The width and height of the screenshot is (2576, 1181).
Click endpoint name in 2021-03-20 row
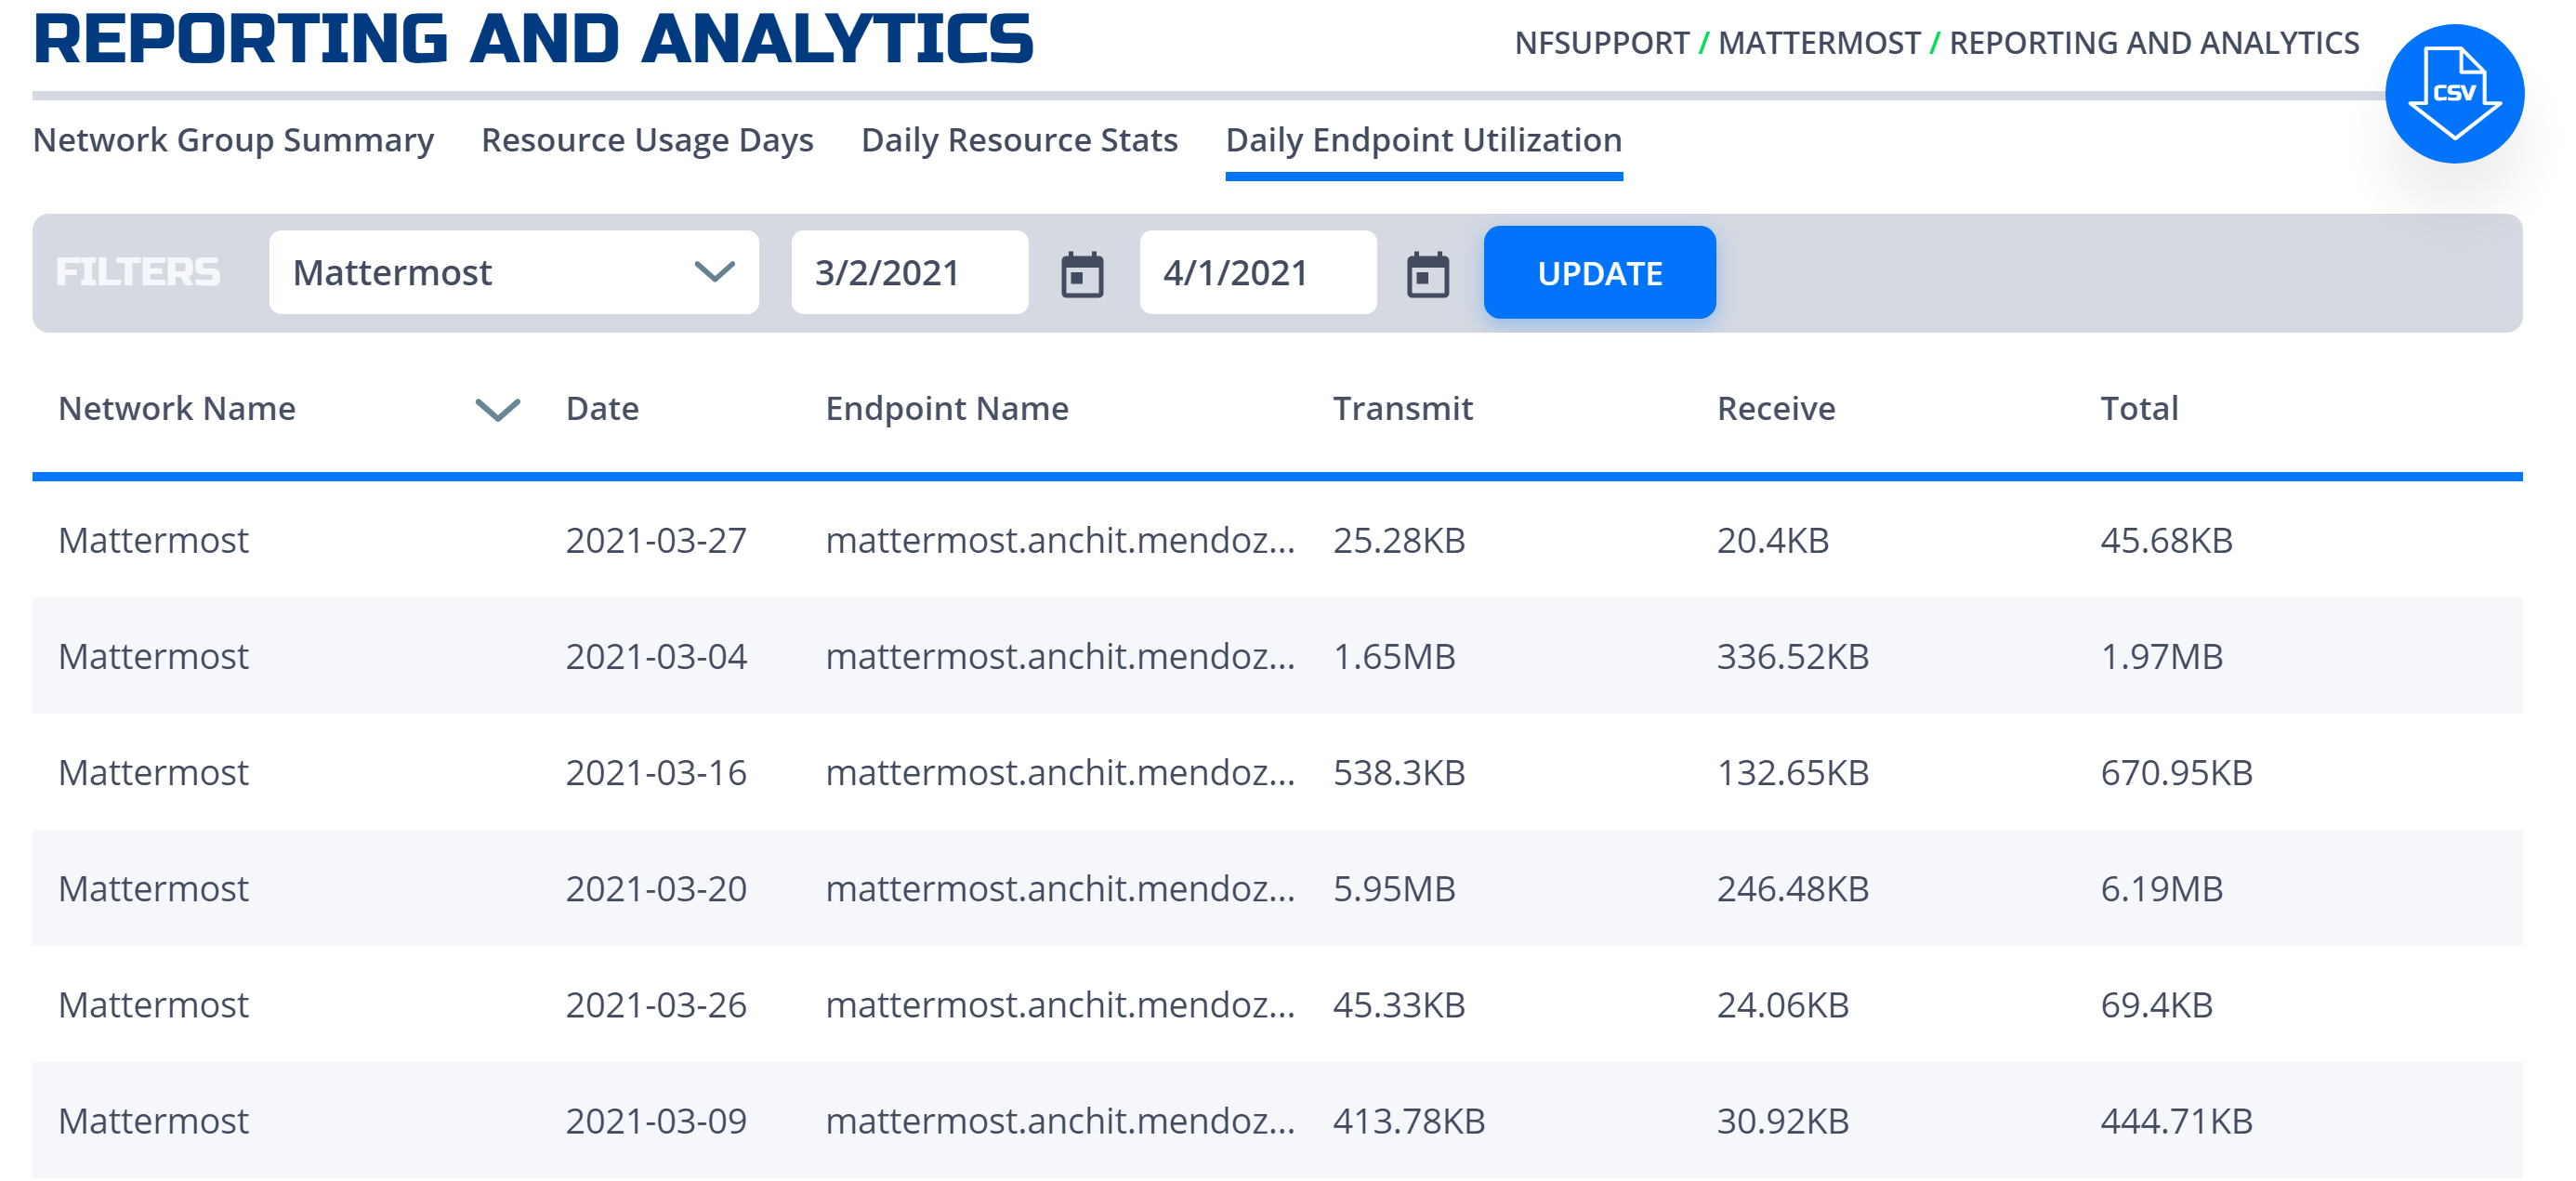pyautogui.click(x=1060, y=888)
